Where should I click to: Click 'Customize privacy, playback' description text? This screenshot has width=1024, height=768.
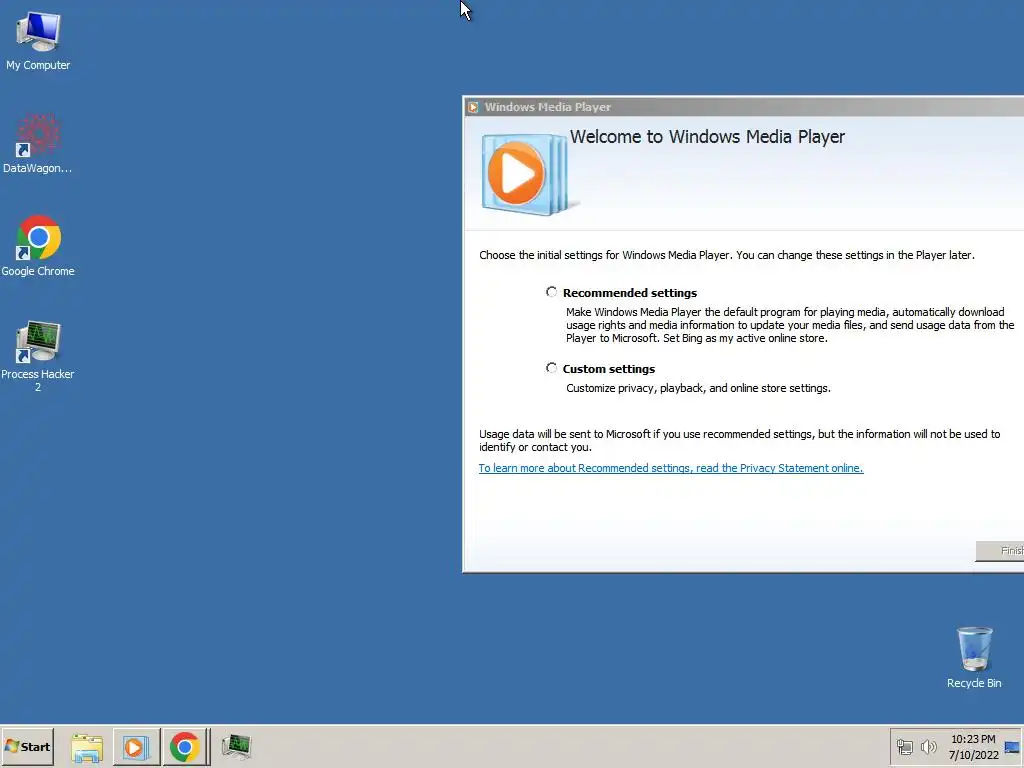pos(698,389)
